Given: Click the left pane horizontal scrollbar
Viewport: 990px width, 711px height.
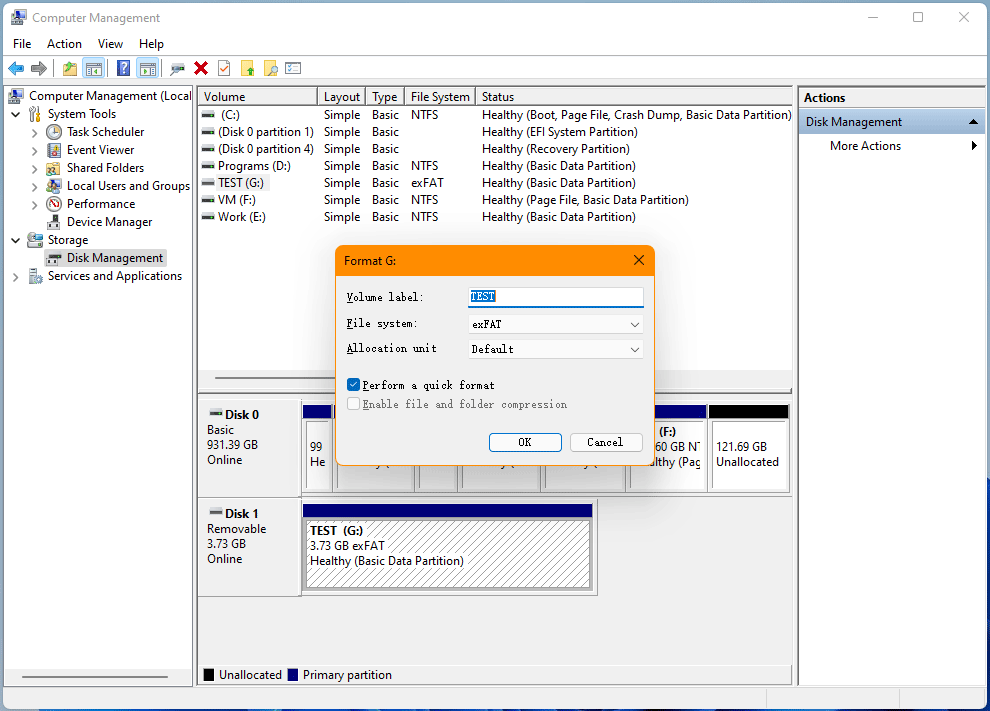Looking at the screenshot, I should (x=95, y=677).
